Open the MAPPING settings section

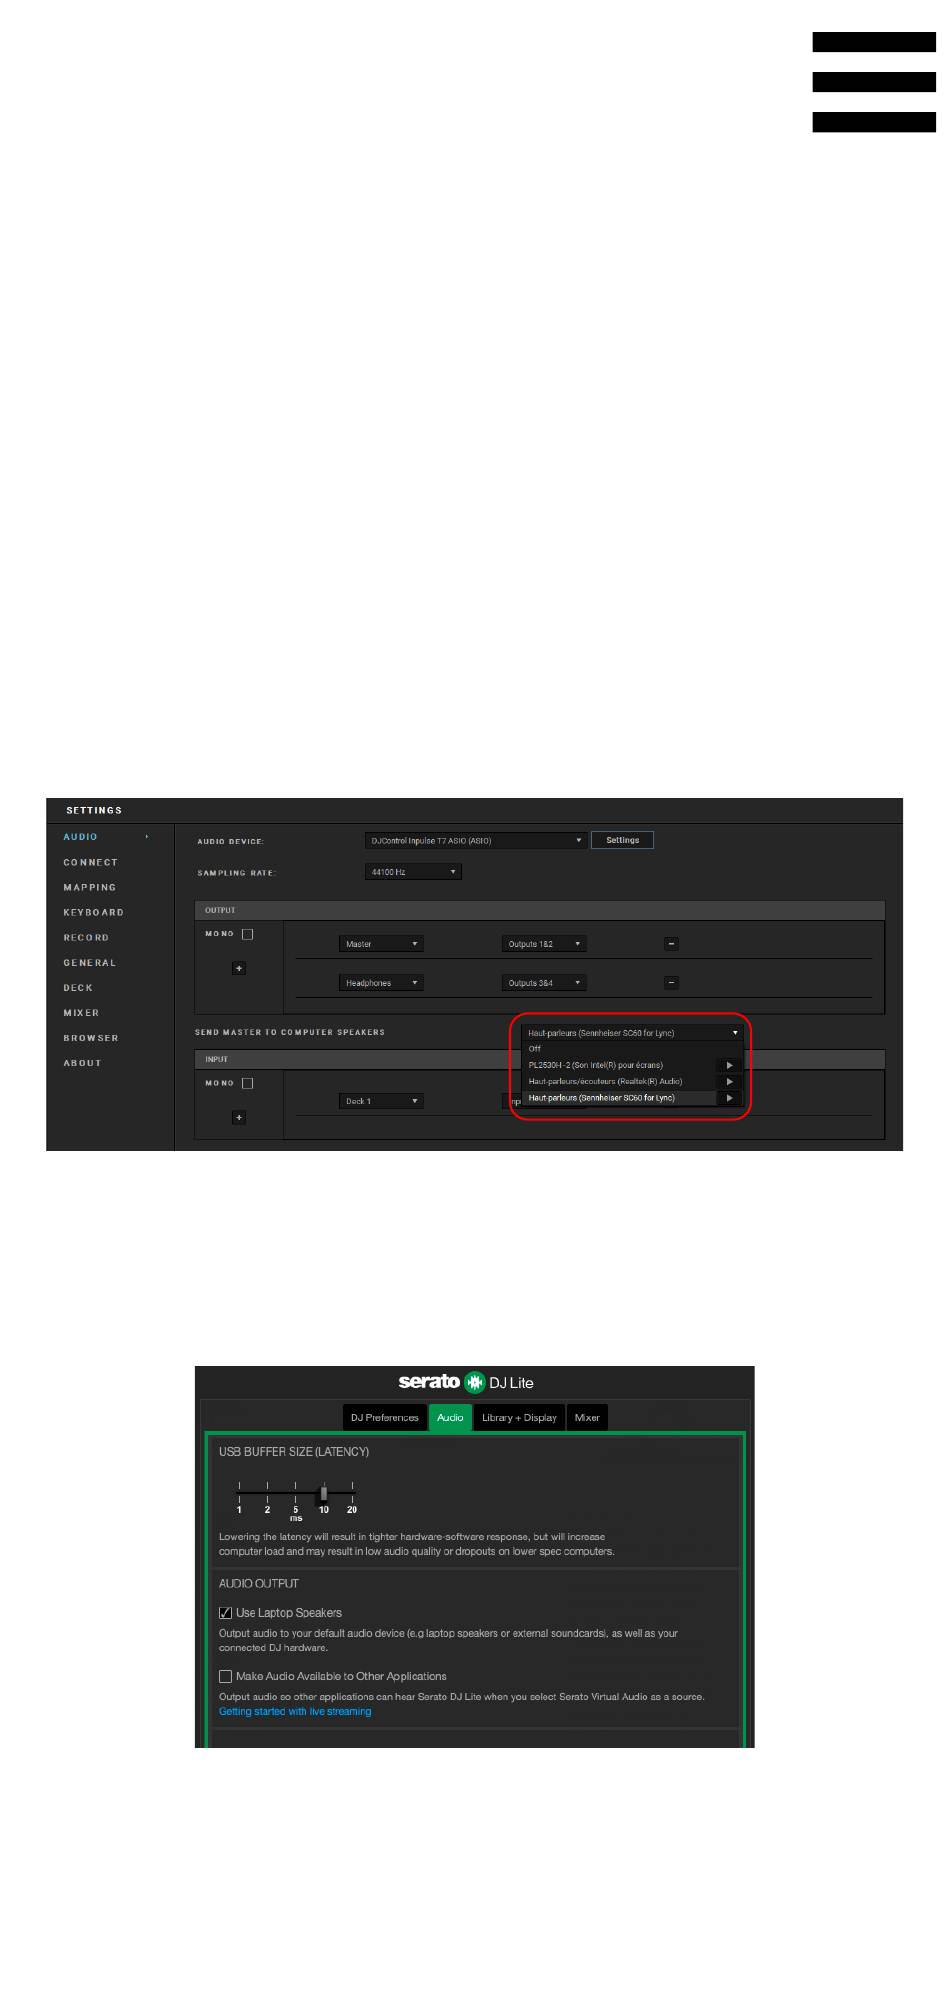pos(90,888)
